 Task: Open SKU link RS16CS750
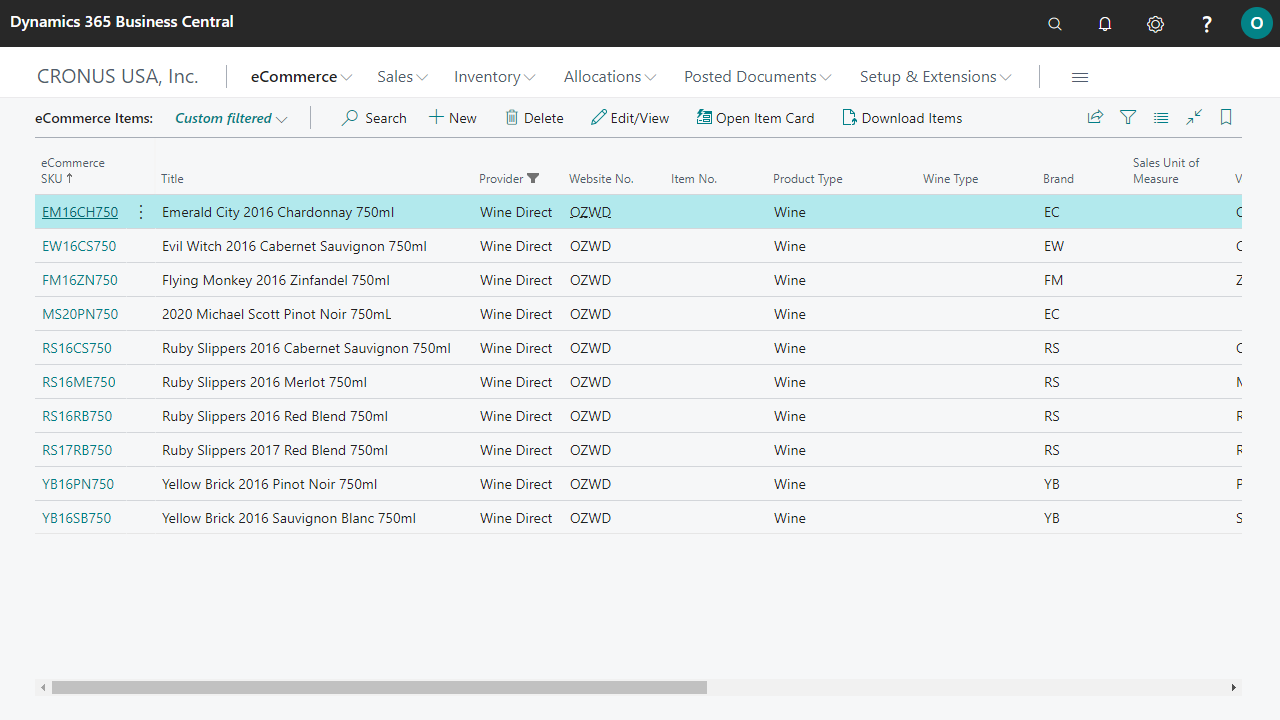77,348
